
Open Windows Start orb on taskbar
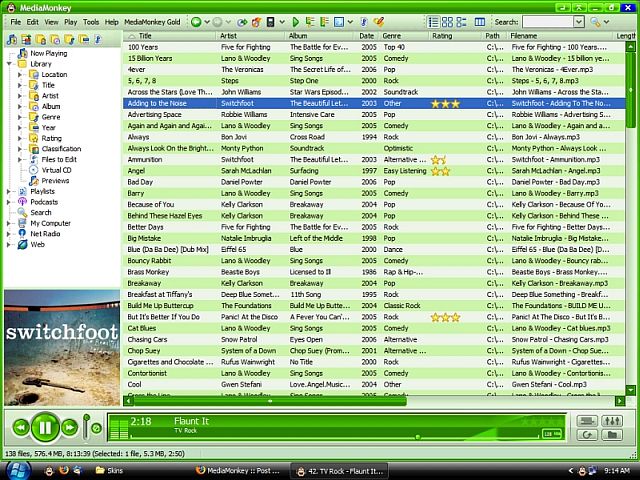point(18,471)
